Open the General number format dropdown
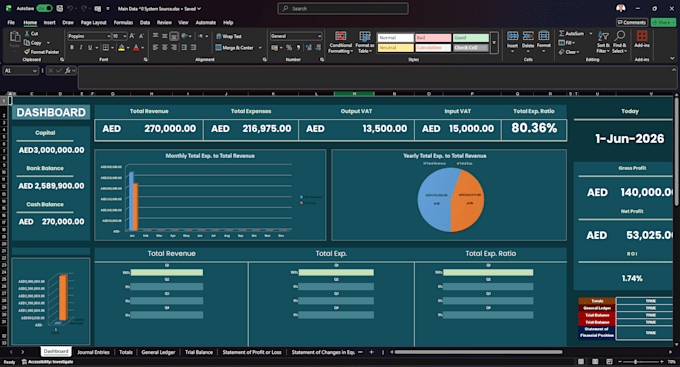This screenshot has height=367, width=680. click(x=320, y=36)
